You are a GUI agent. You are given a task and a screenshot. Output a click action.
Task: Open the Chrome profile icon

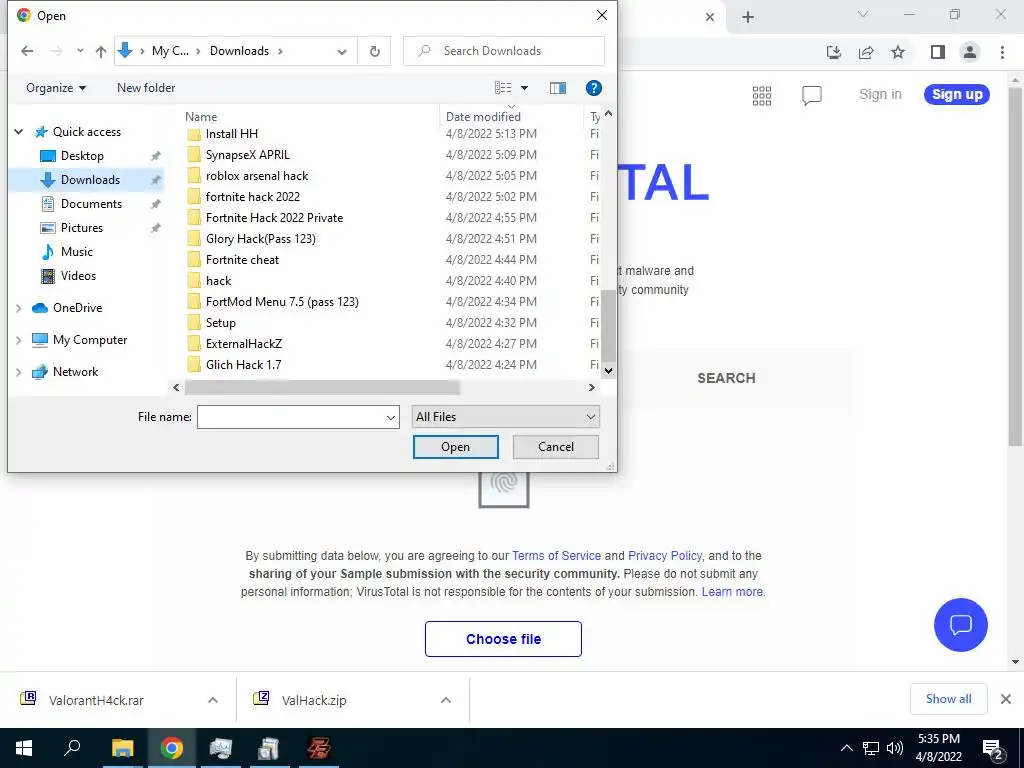click(970, 52)
